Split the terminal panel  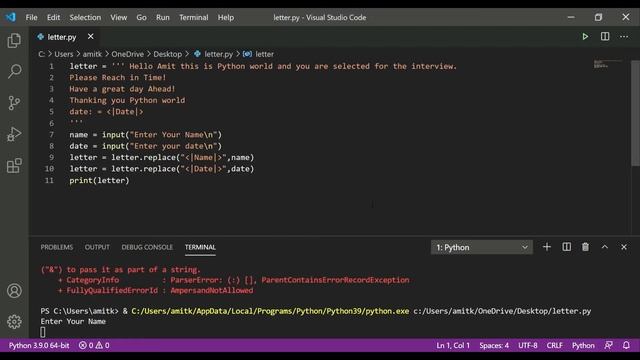pos(567,247)
